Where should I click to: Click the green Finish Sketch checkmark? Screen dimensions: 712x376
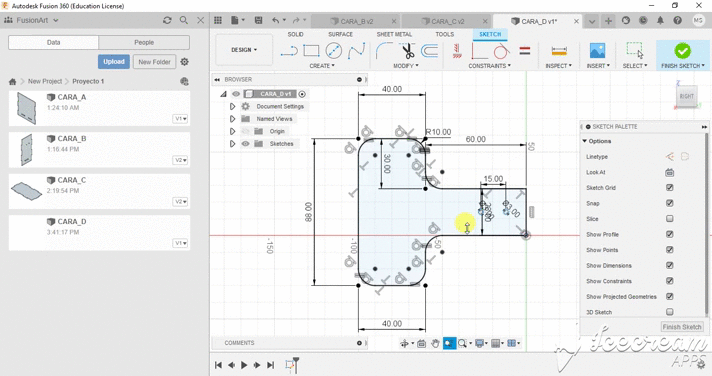682,51
